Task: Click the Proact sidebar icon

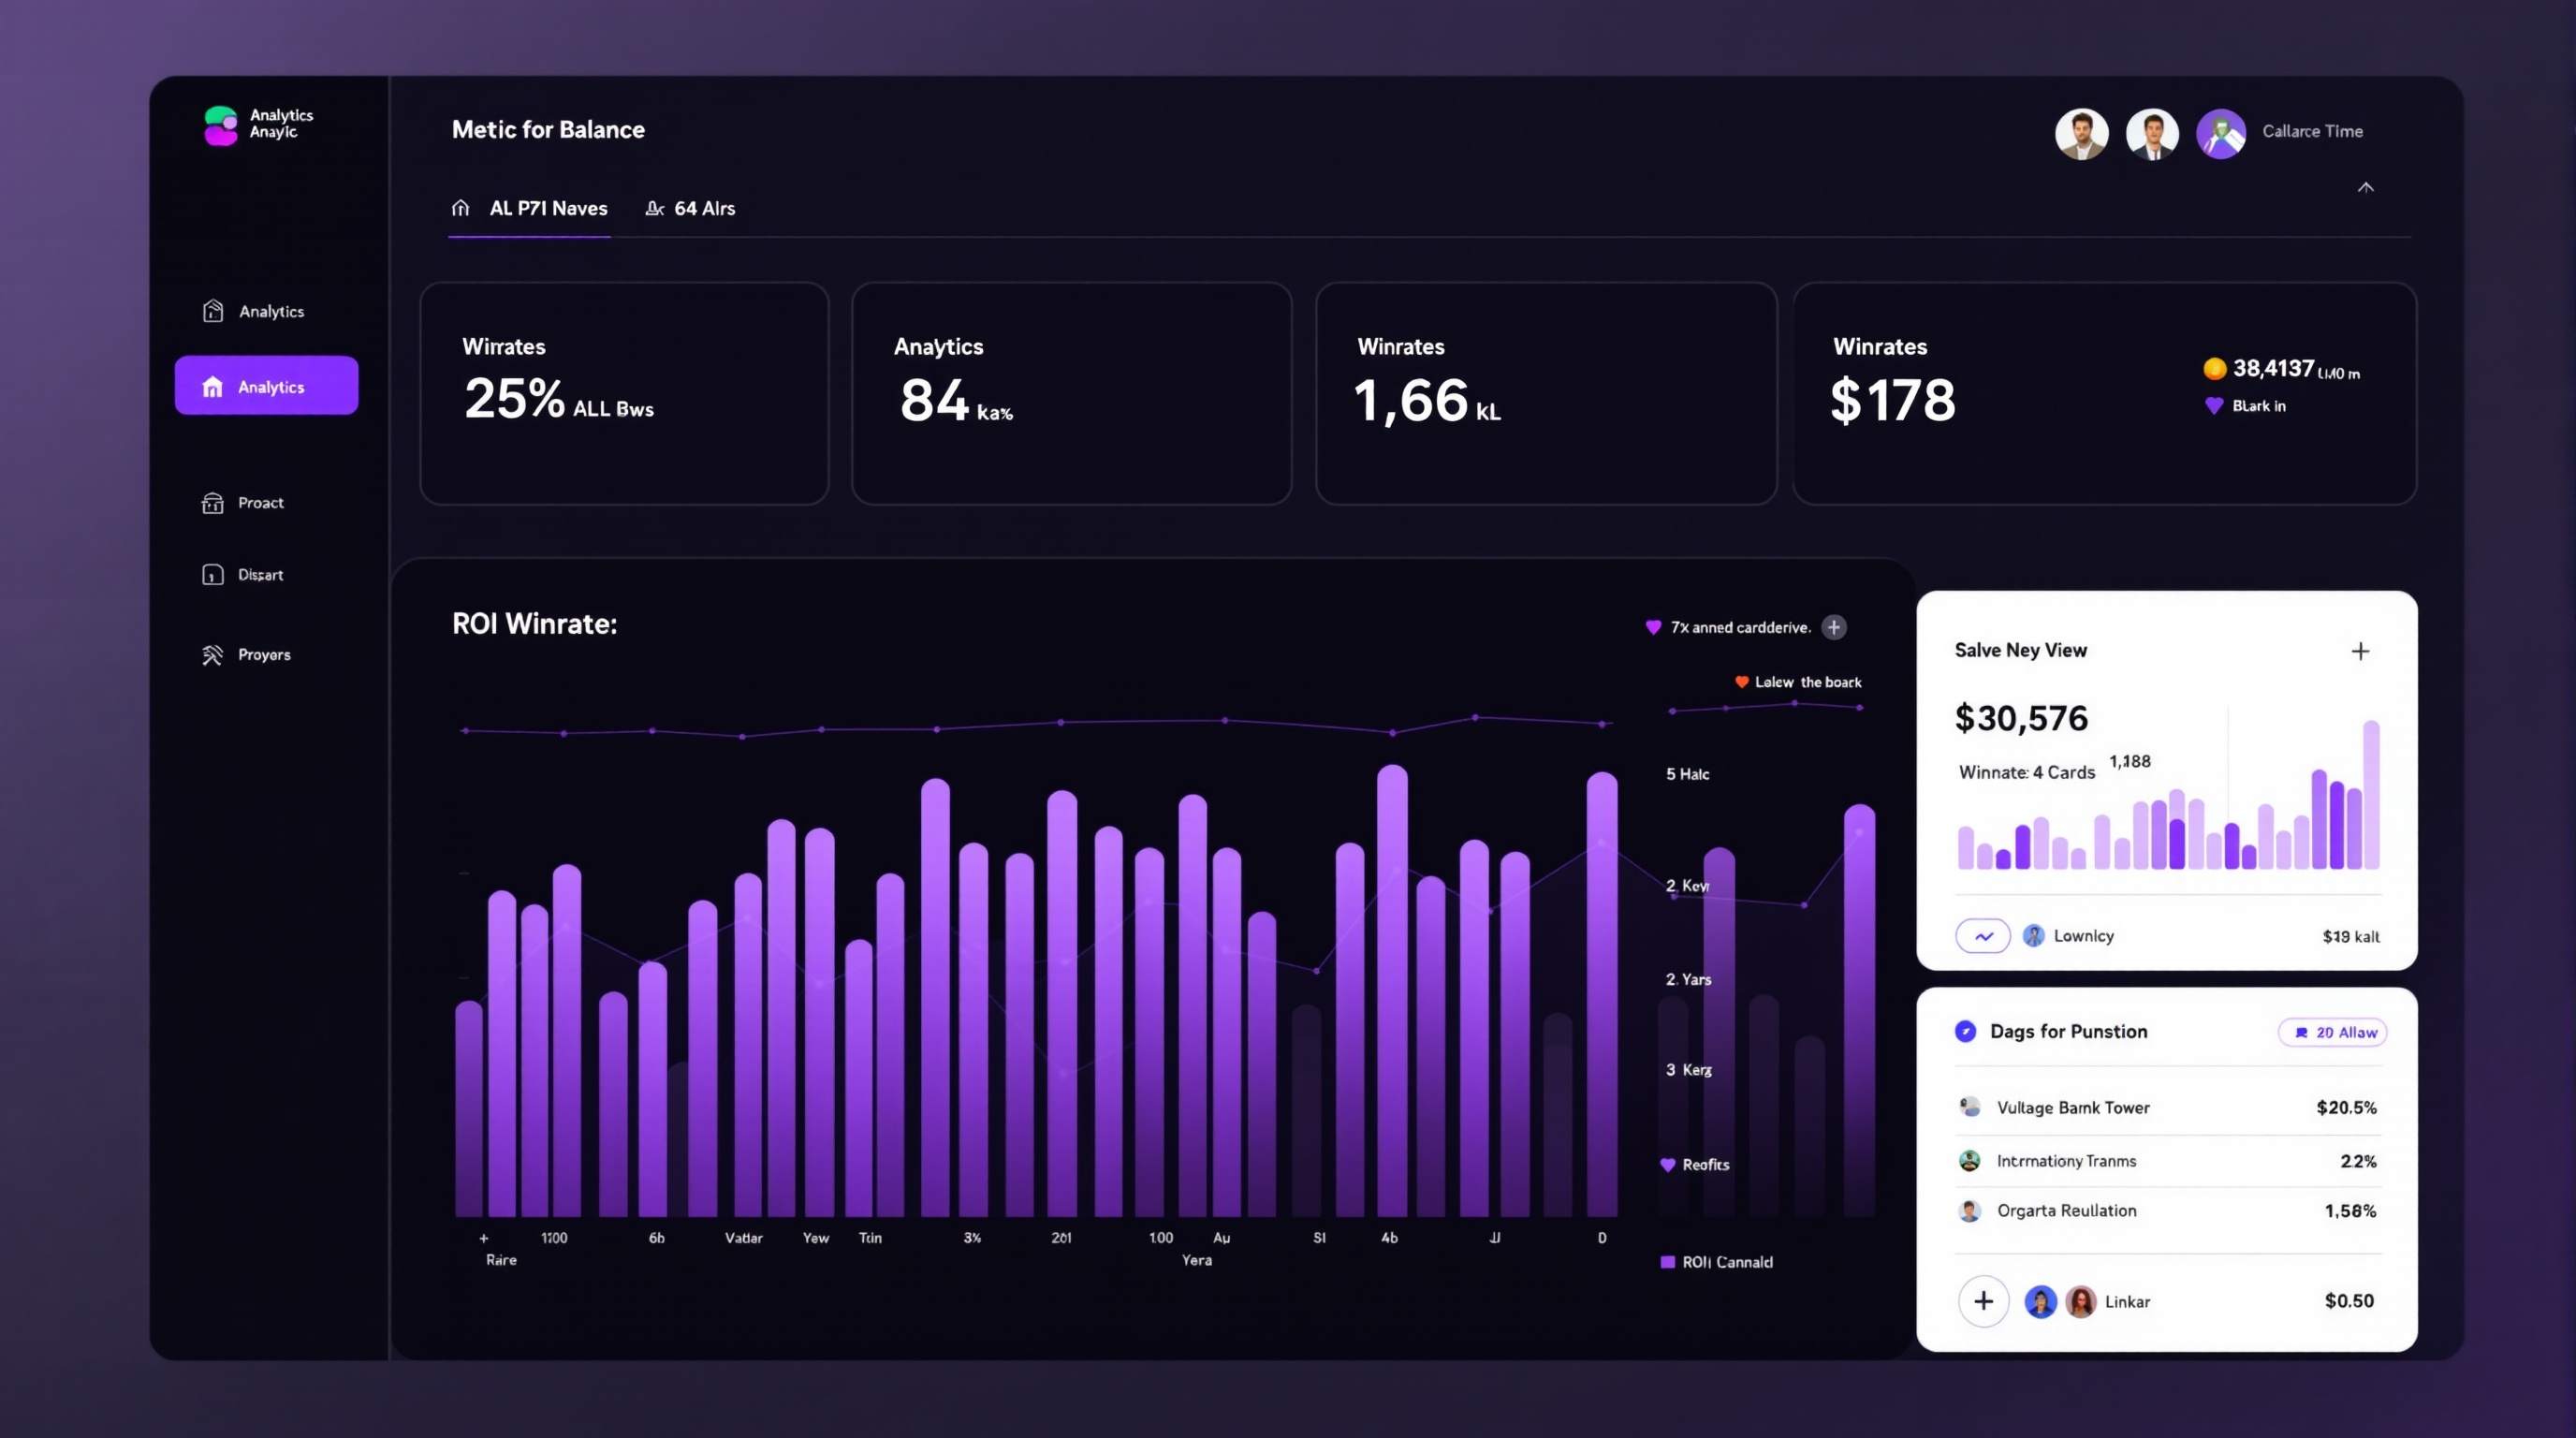Action: (x=212, y=503)
